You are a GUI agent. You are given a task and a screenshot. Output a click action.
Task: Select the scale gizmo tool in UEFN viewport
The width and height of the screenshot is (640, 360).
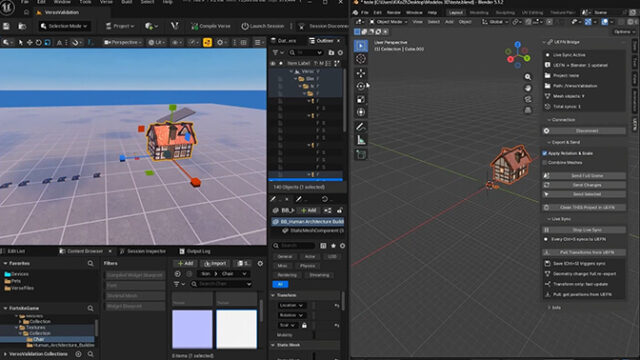(47, 42)
